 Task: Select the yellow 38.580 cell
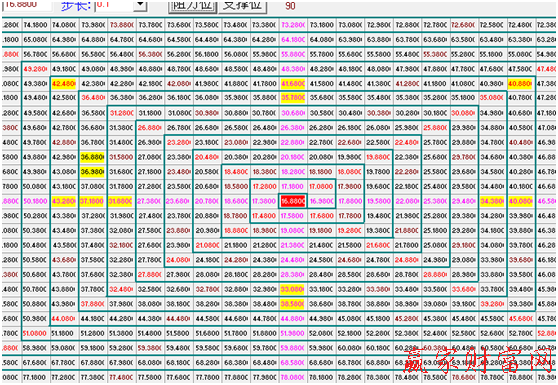[x=293, y=304]
